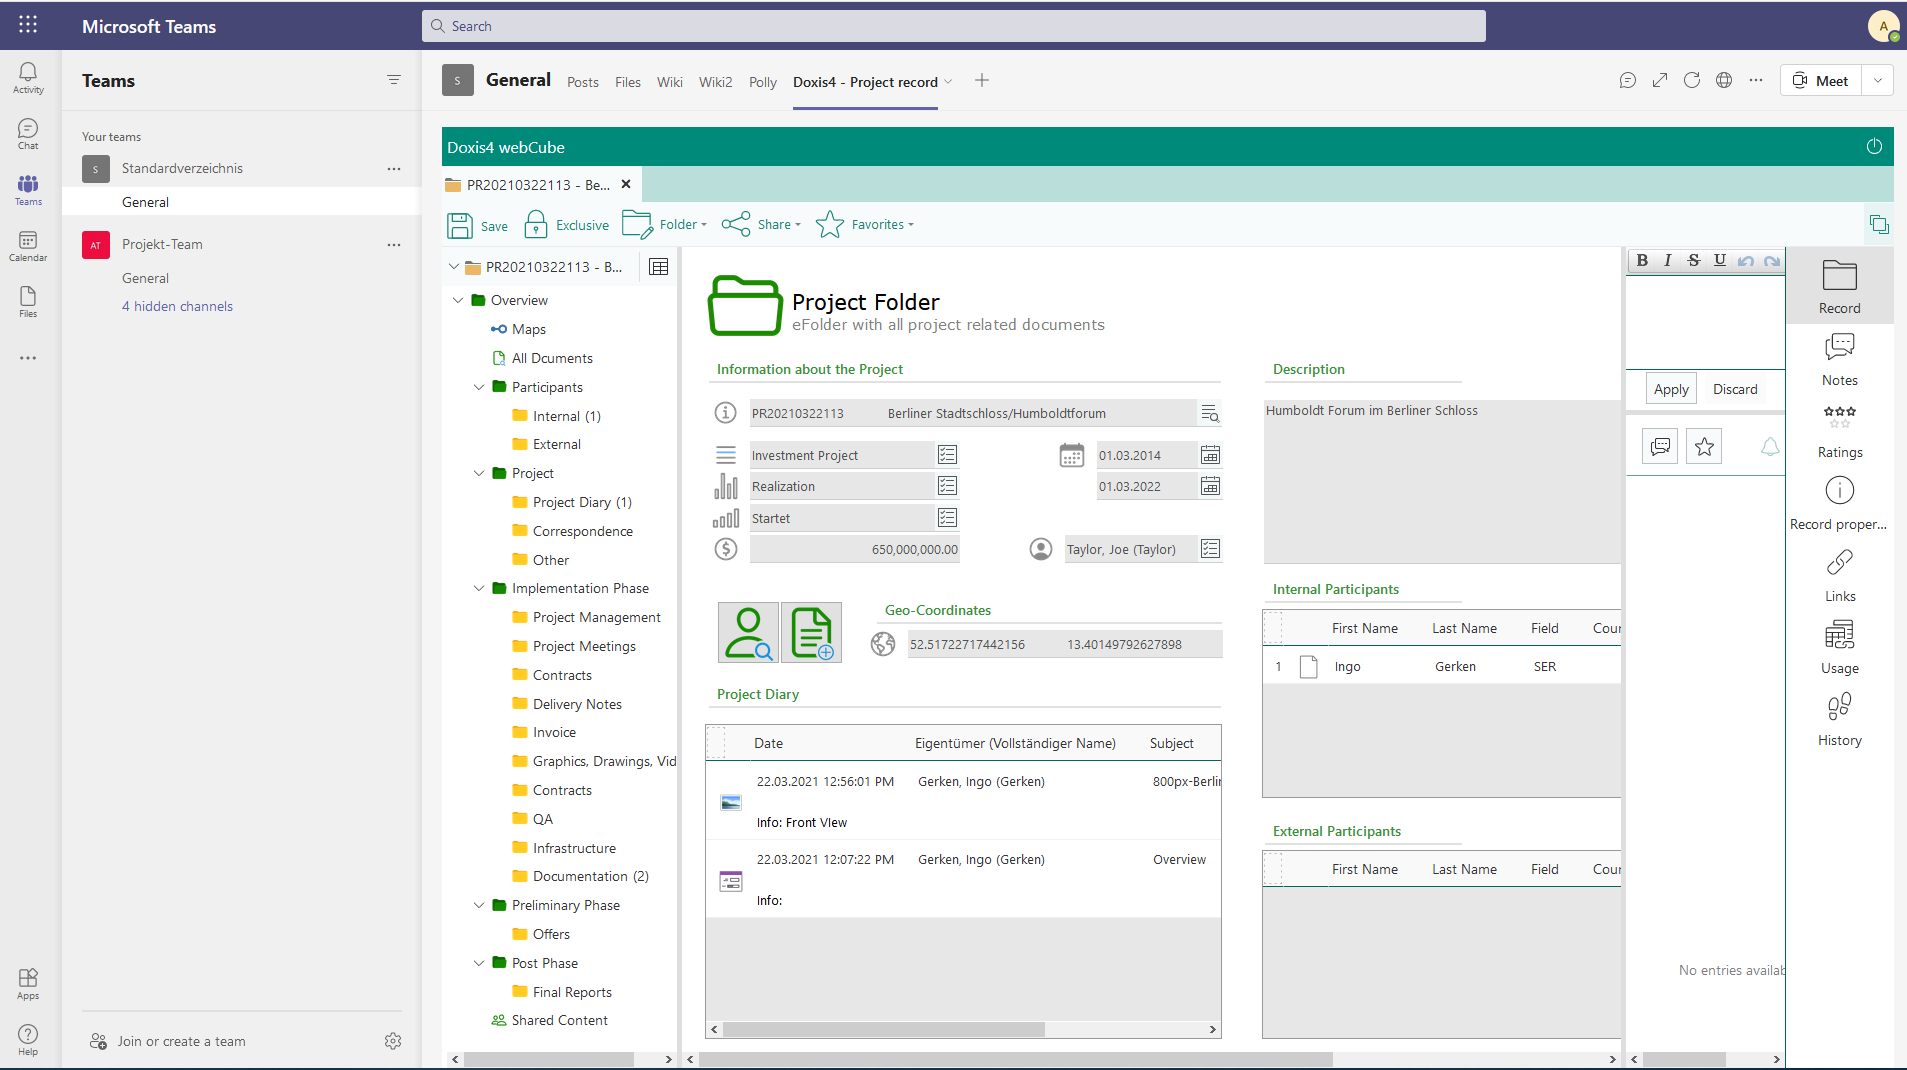Click the Exclusive lock icon
The width and height of the screenshot is (1907, 1070).
pyautogui.click(x=536, y=224)
